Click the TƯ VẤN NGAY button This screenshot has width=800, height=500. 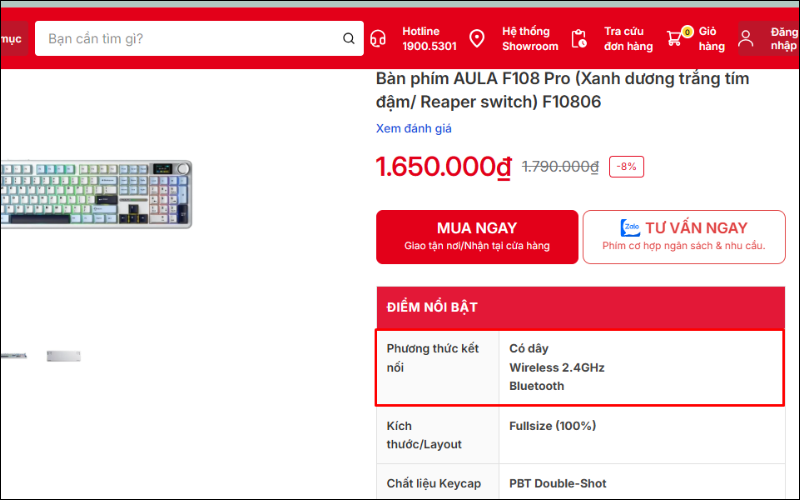[684, 237]
